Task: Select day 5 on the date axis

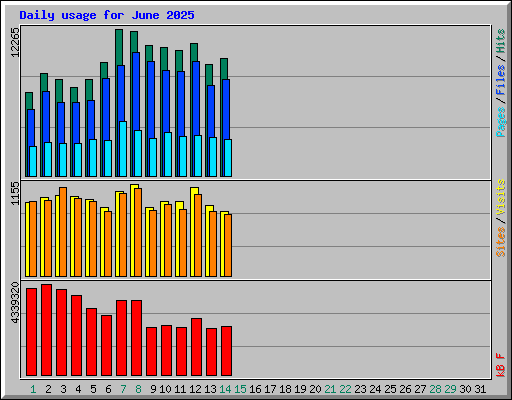Action: (93, 389)
